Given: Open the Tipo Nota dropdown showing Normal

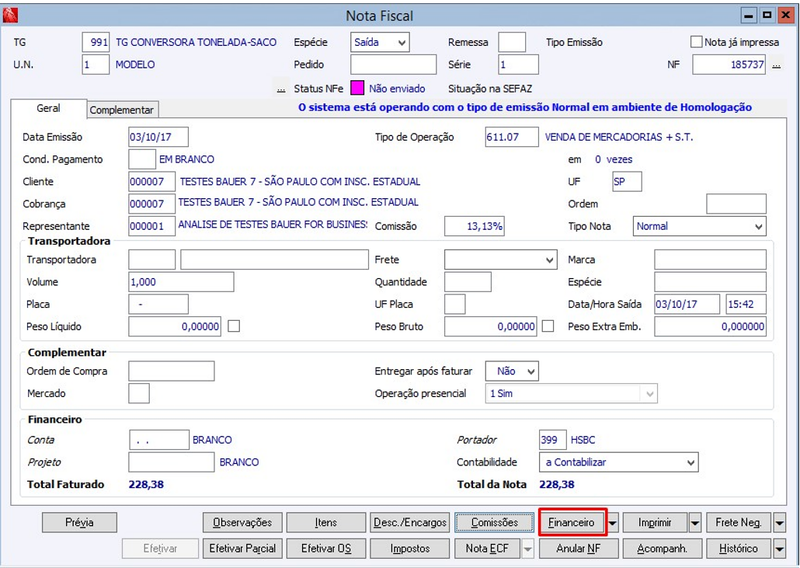Looking at the screenshot, I should click(699, 226).
